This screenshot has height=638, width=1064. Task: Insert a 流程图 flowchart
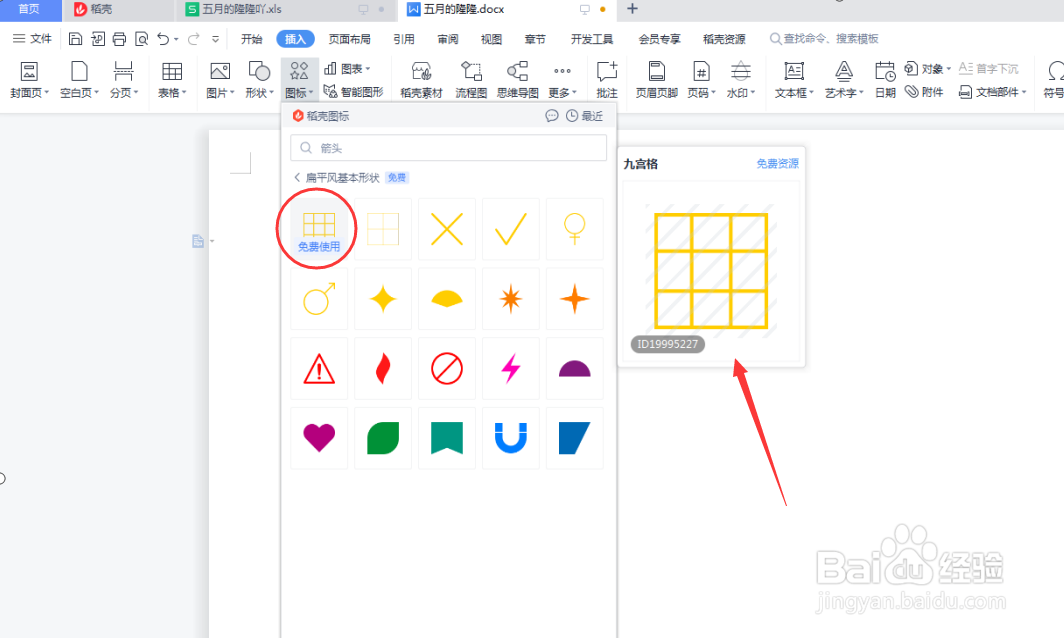tap(471, 79)
